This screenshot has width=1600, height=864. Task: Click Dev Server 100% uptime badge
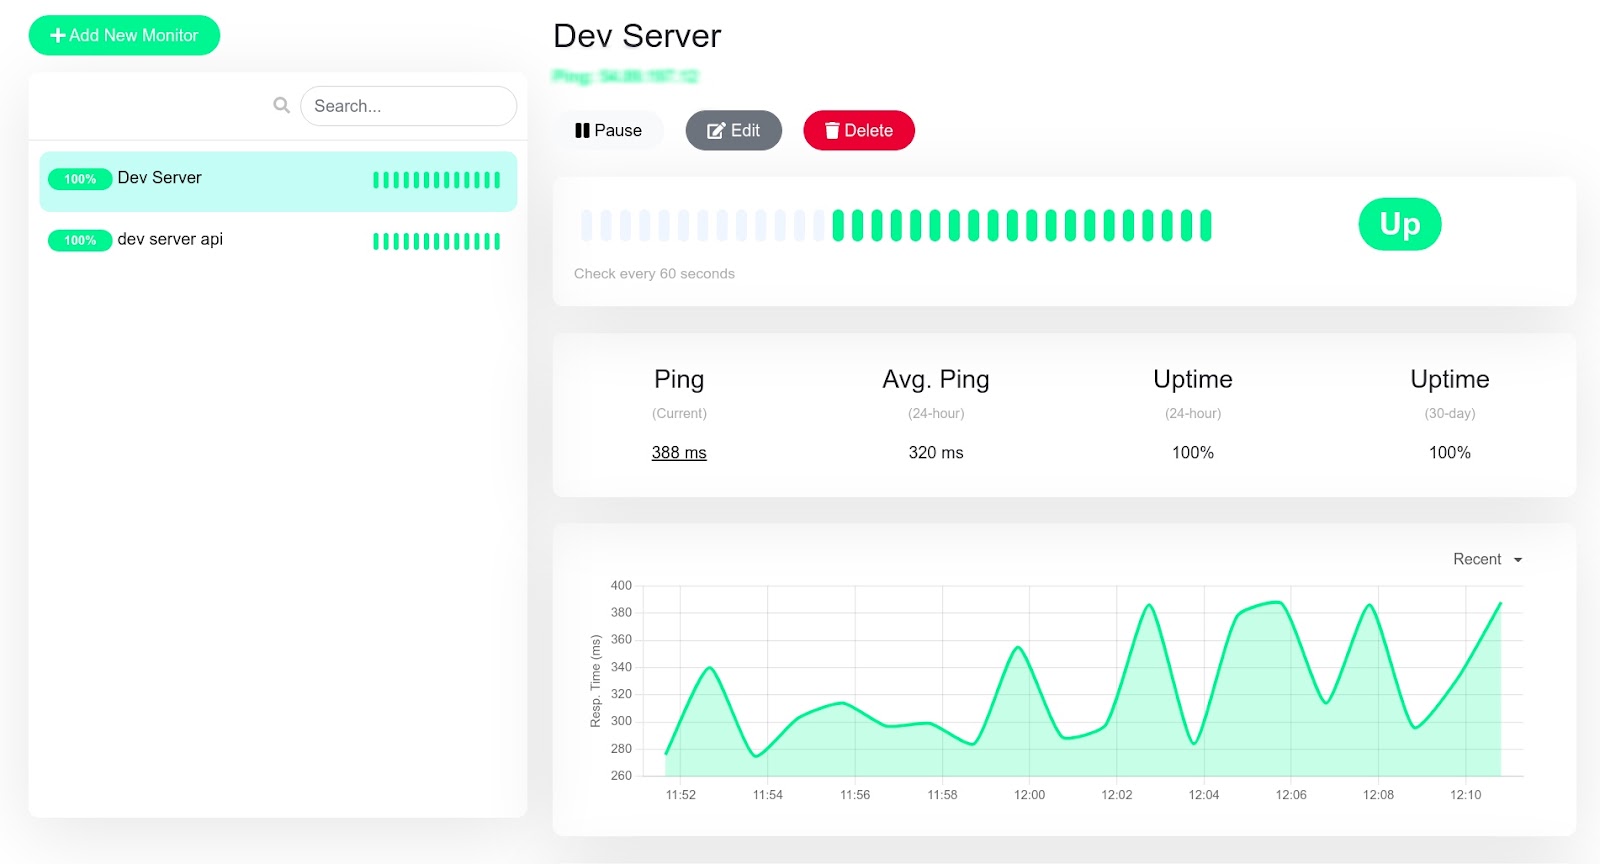point(80,179)
